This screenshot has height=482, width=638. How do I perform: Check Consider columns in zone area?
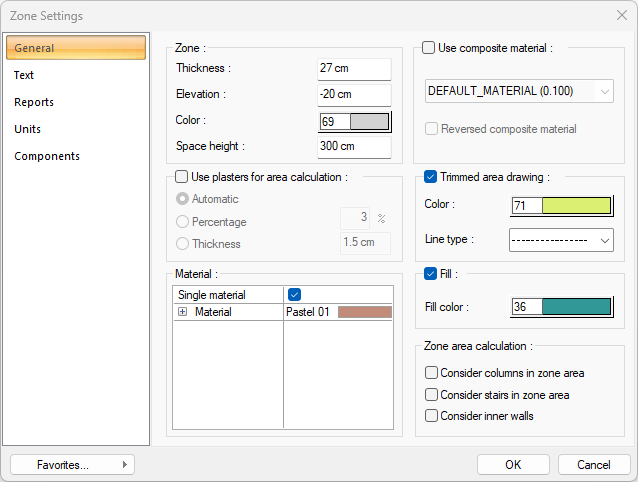[x=431, y=373]
